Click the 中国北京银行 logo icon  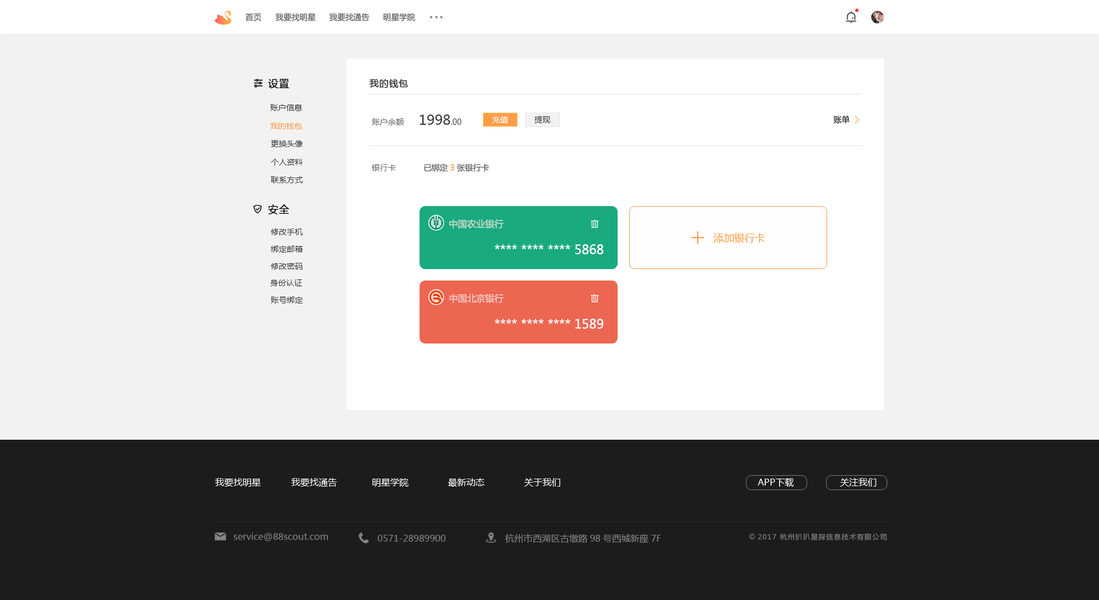pos(436,297)
